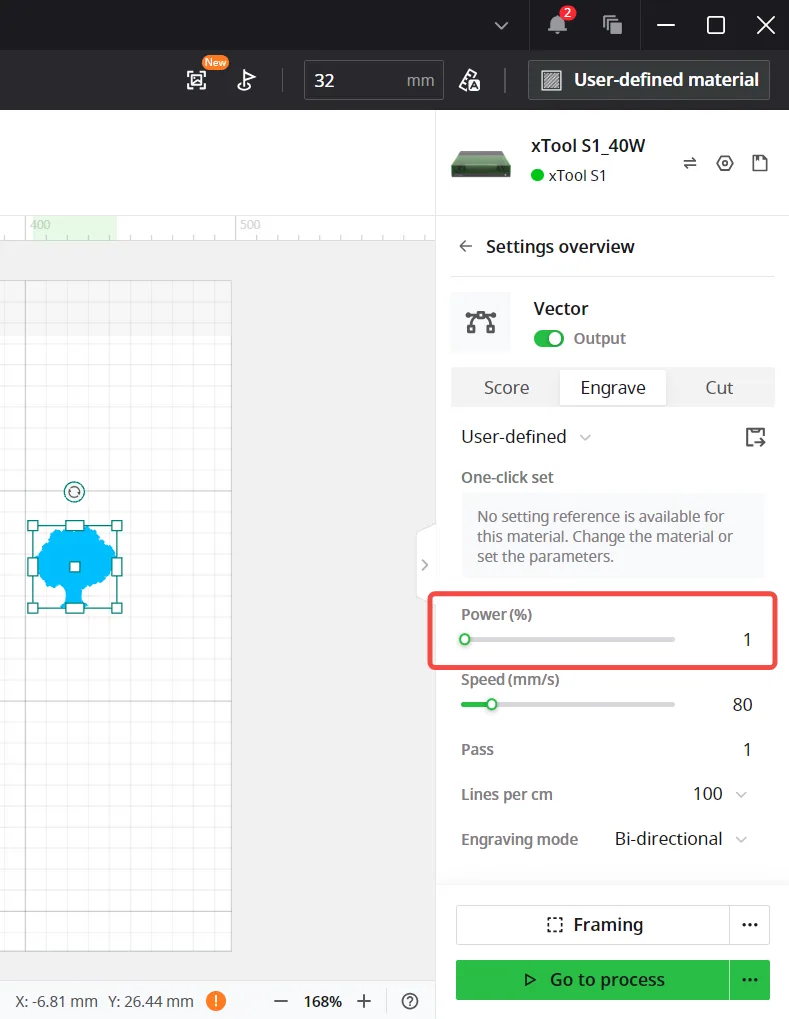Open the Lines per cm dropdown
Image resolution: width=789 pixels, height=1019 pixels.
pos(720,794)
